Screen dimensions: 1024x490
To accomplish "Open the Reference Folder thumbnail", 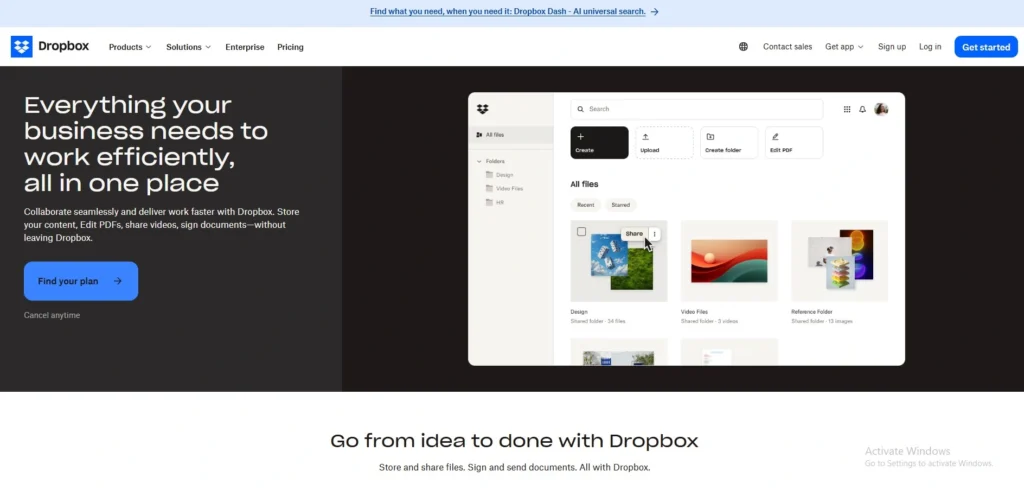I will click(840, 261).
